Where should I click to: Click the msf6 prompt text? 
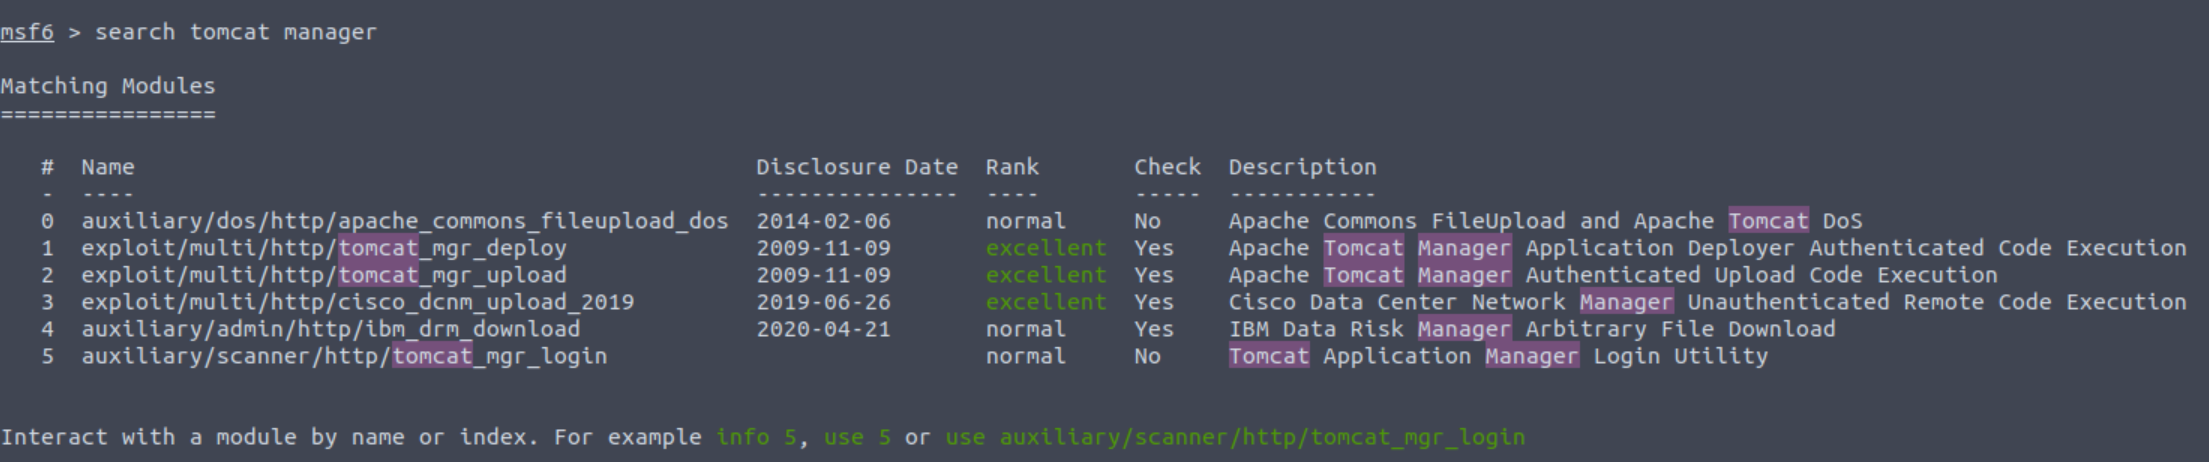27,32
